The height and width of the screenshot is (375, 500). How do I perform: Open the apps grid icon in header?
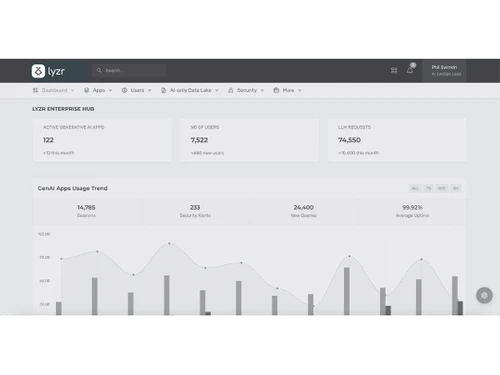(x=394, y=70)
